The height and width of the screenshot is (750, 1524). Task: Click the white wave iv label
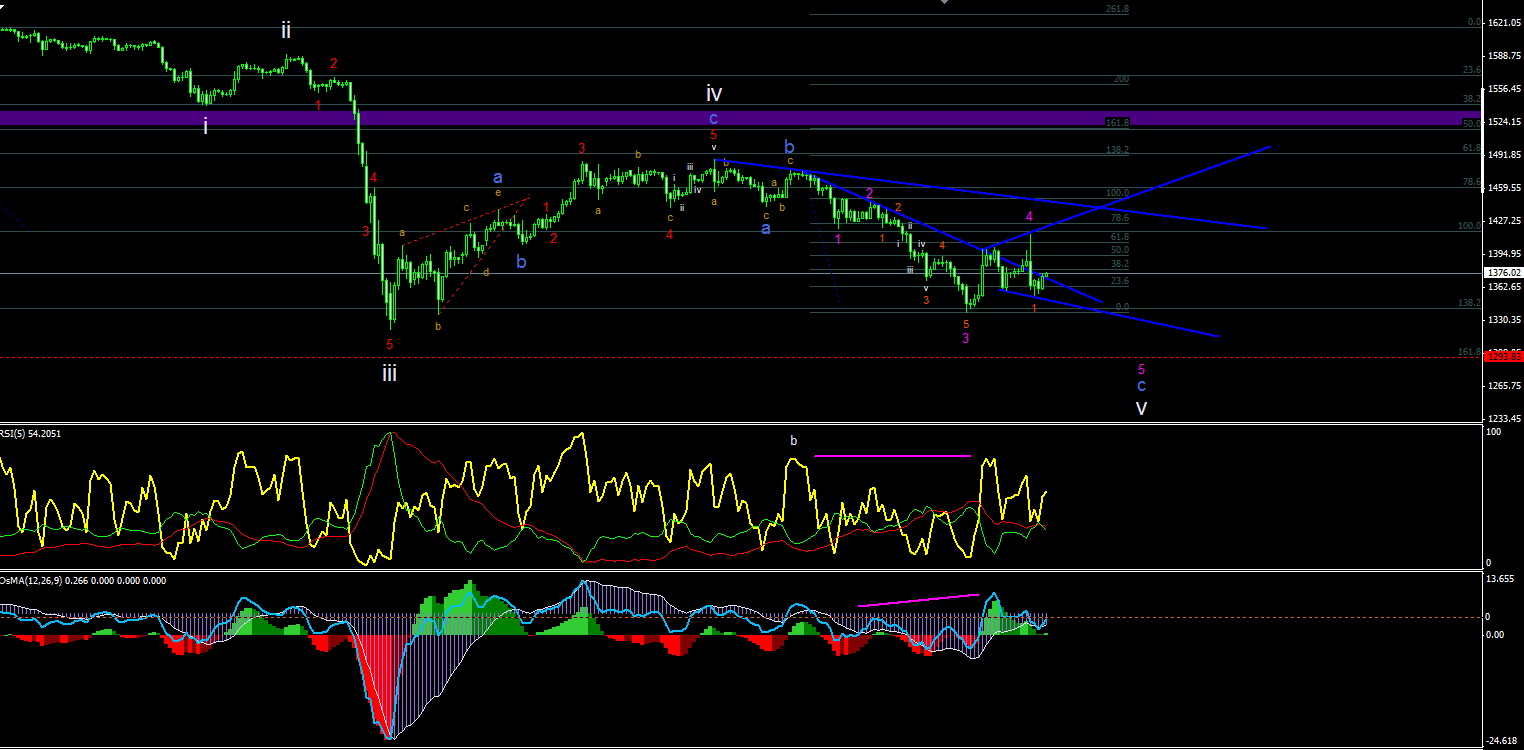pyautogui.click(x=714, y=94)
